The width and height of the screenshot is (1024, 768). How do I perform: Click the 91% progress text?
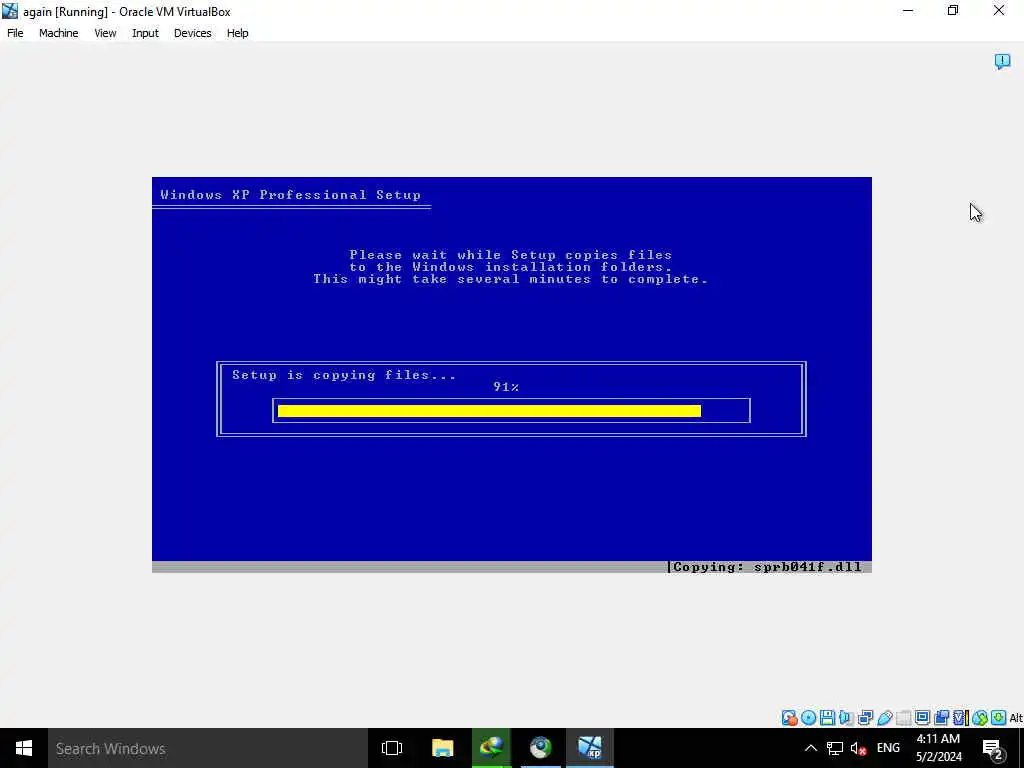pyautogui.click(x=506, y=387)
